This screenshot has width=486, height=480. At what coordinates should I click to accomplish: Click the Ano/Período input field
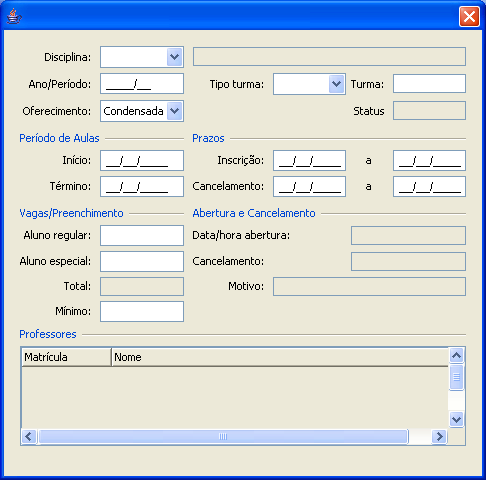[x=142, y=84]
